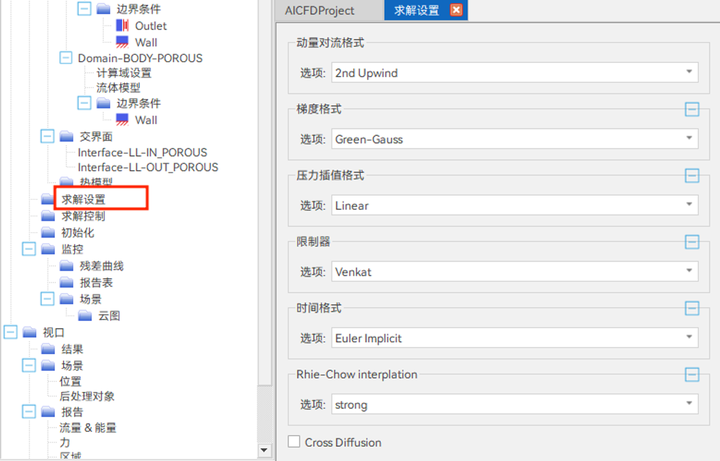
Task: Collapse the 报告 tree node
Action: (x=29, y=411)
